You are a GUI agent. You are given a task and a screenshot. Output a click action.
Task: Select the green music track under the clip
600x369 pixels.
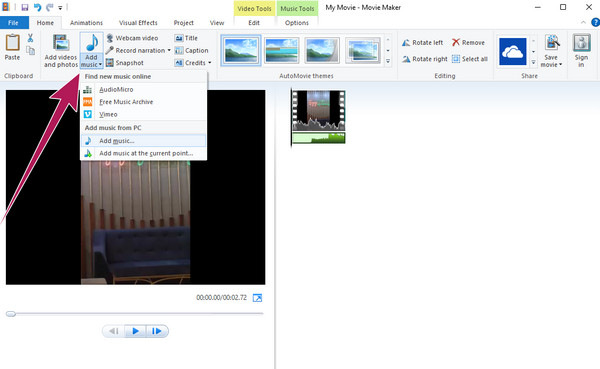pos(318,138)
